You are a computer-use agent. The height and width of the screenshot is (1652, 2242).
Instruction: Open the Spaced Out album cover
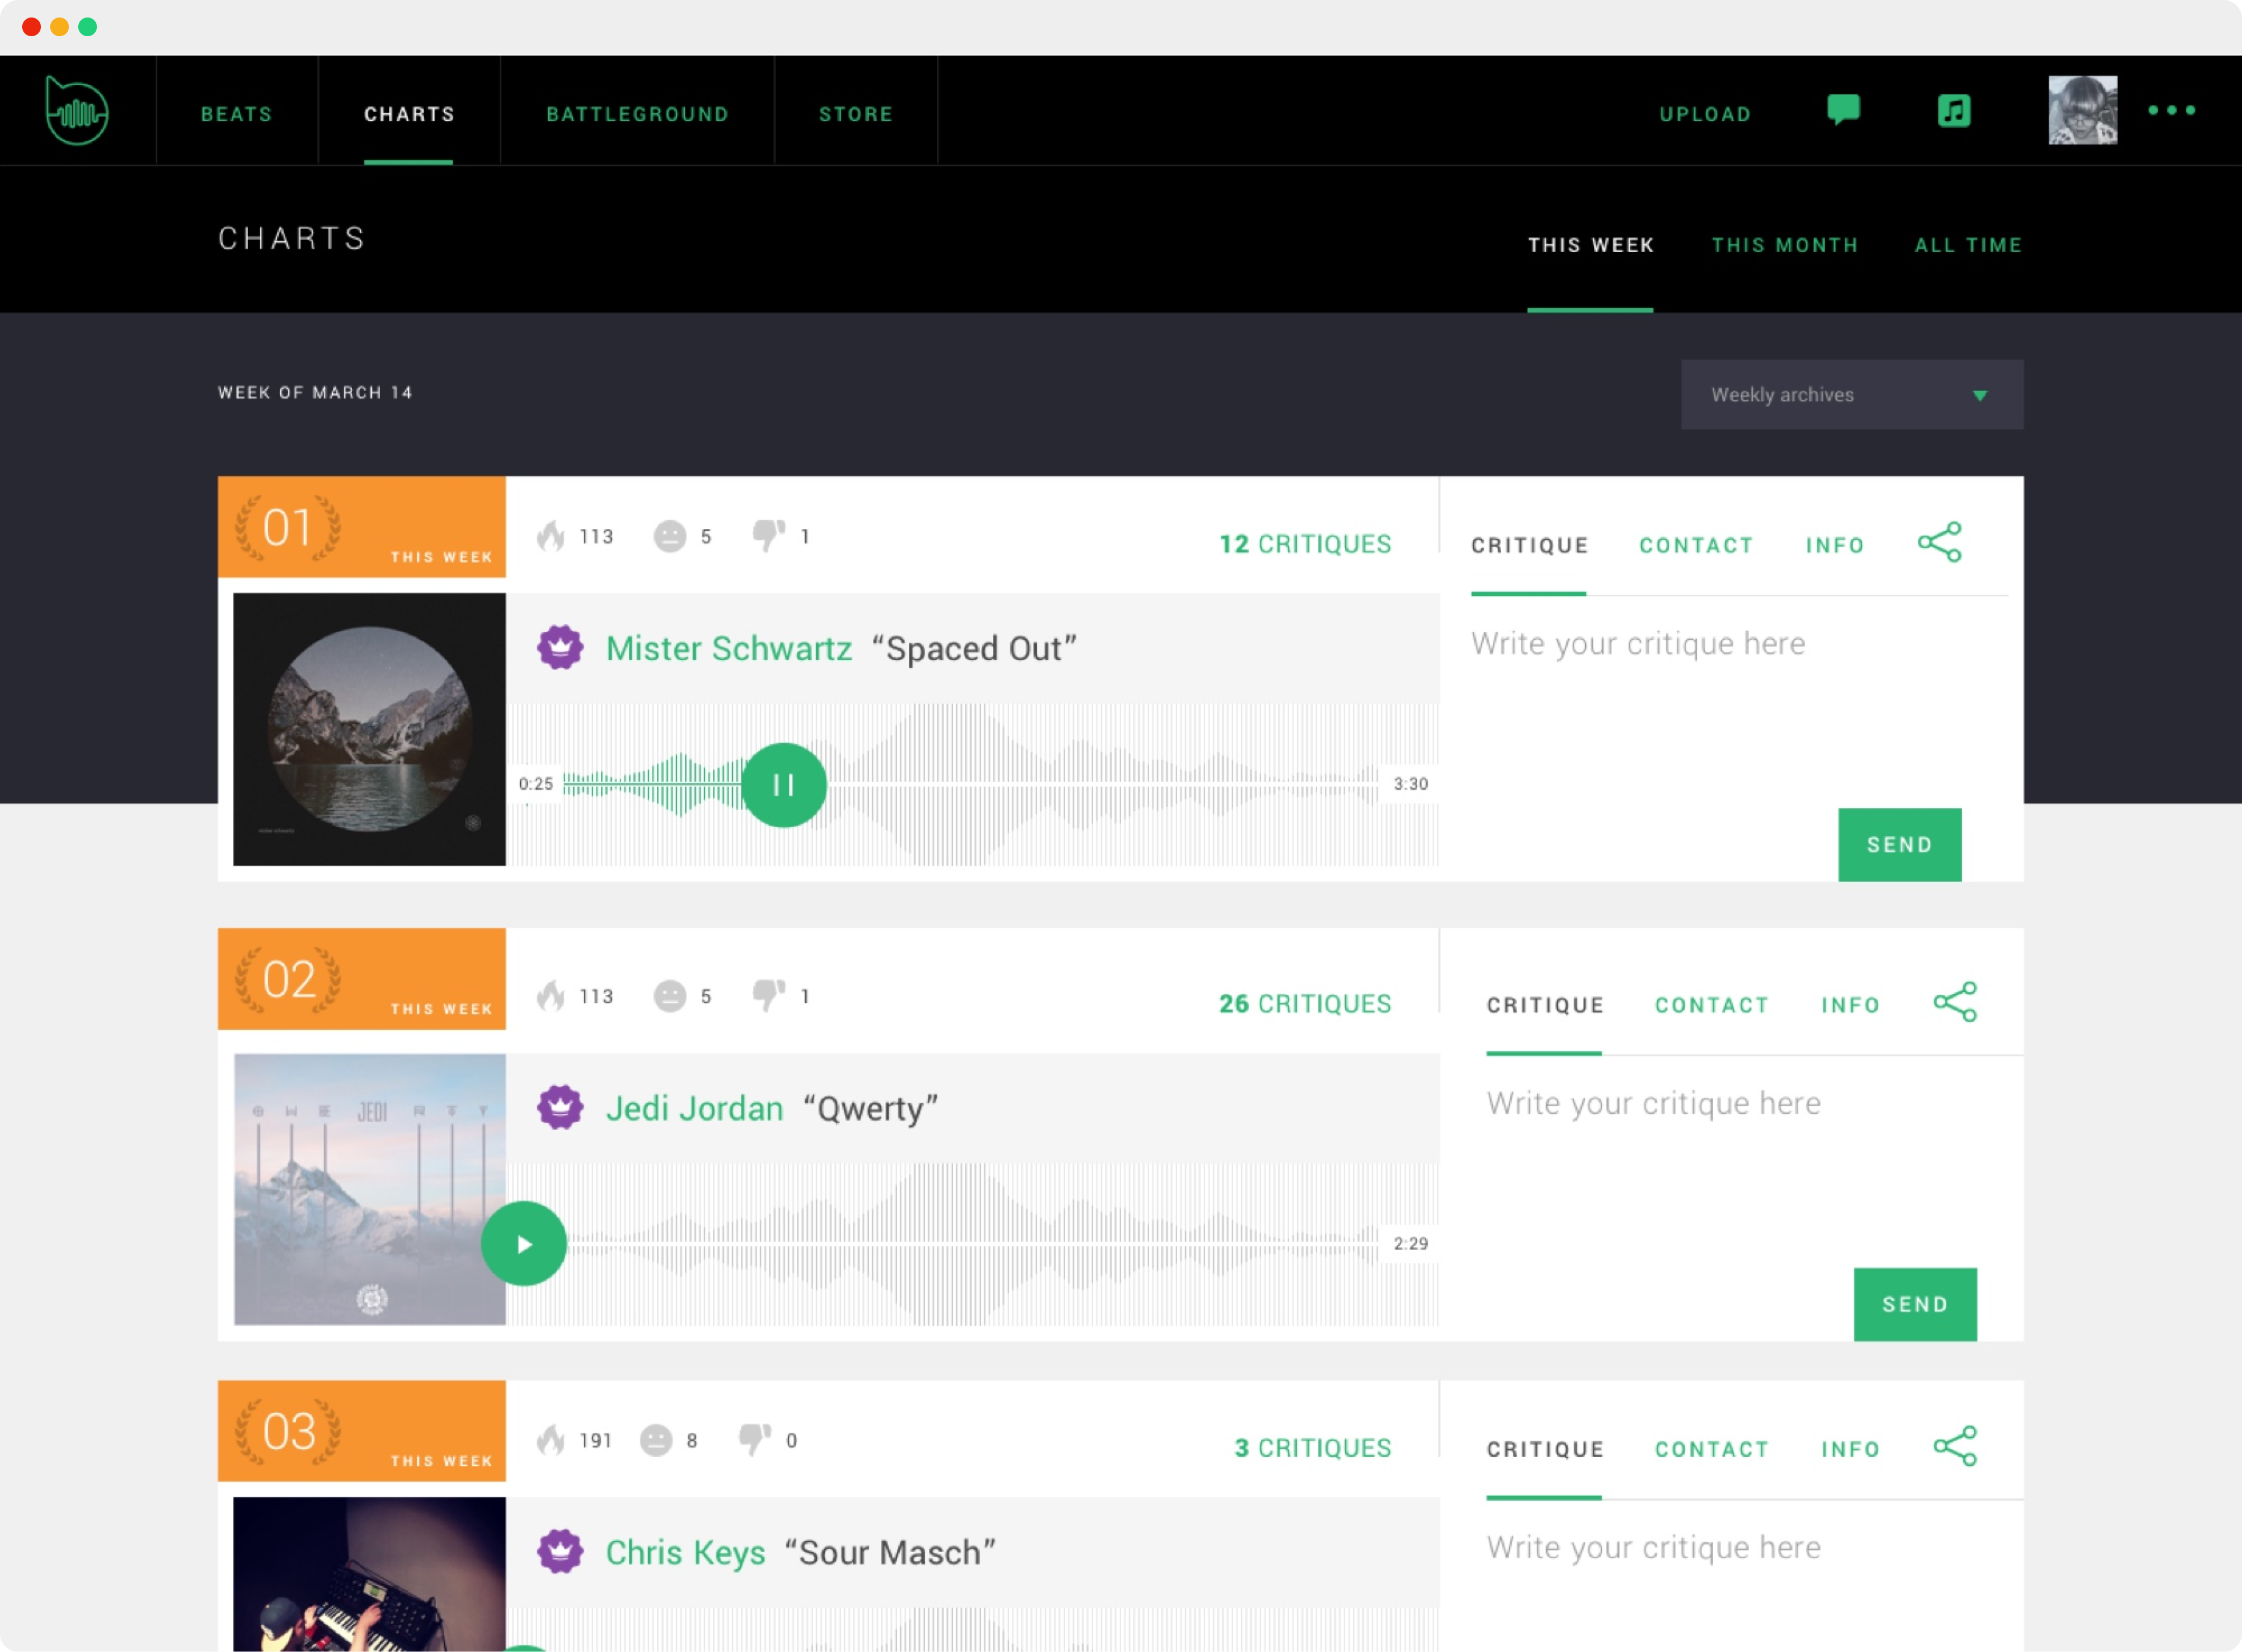[369, 730]
